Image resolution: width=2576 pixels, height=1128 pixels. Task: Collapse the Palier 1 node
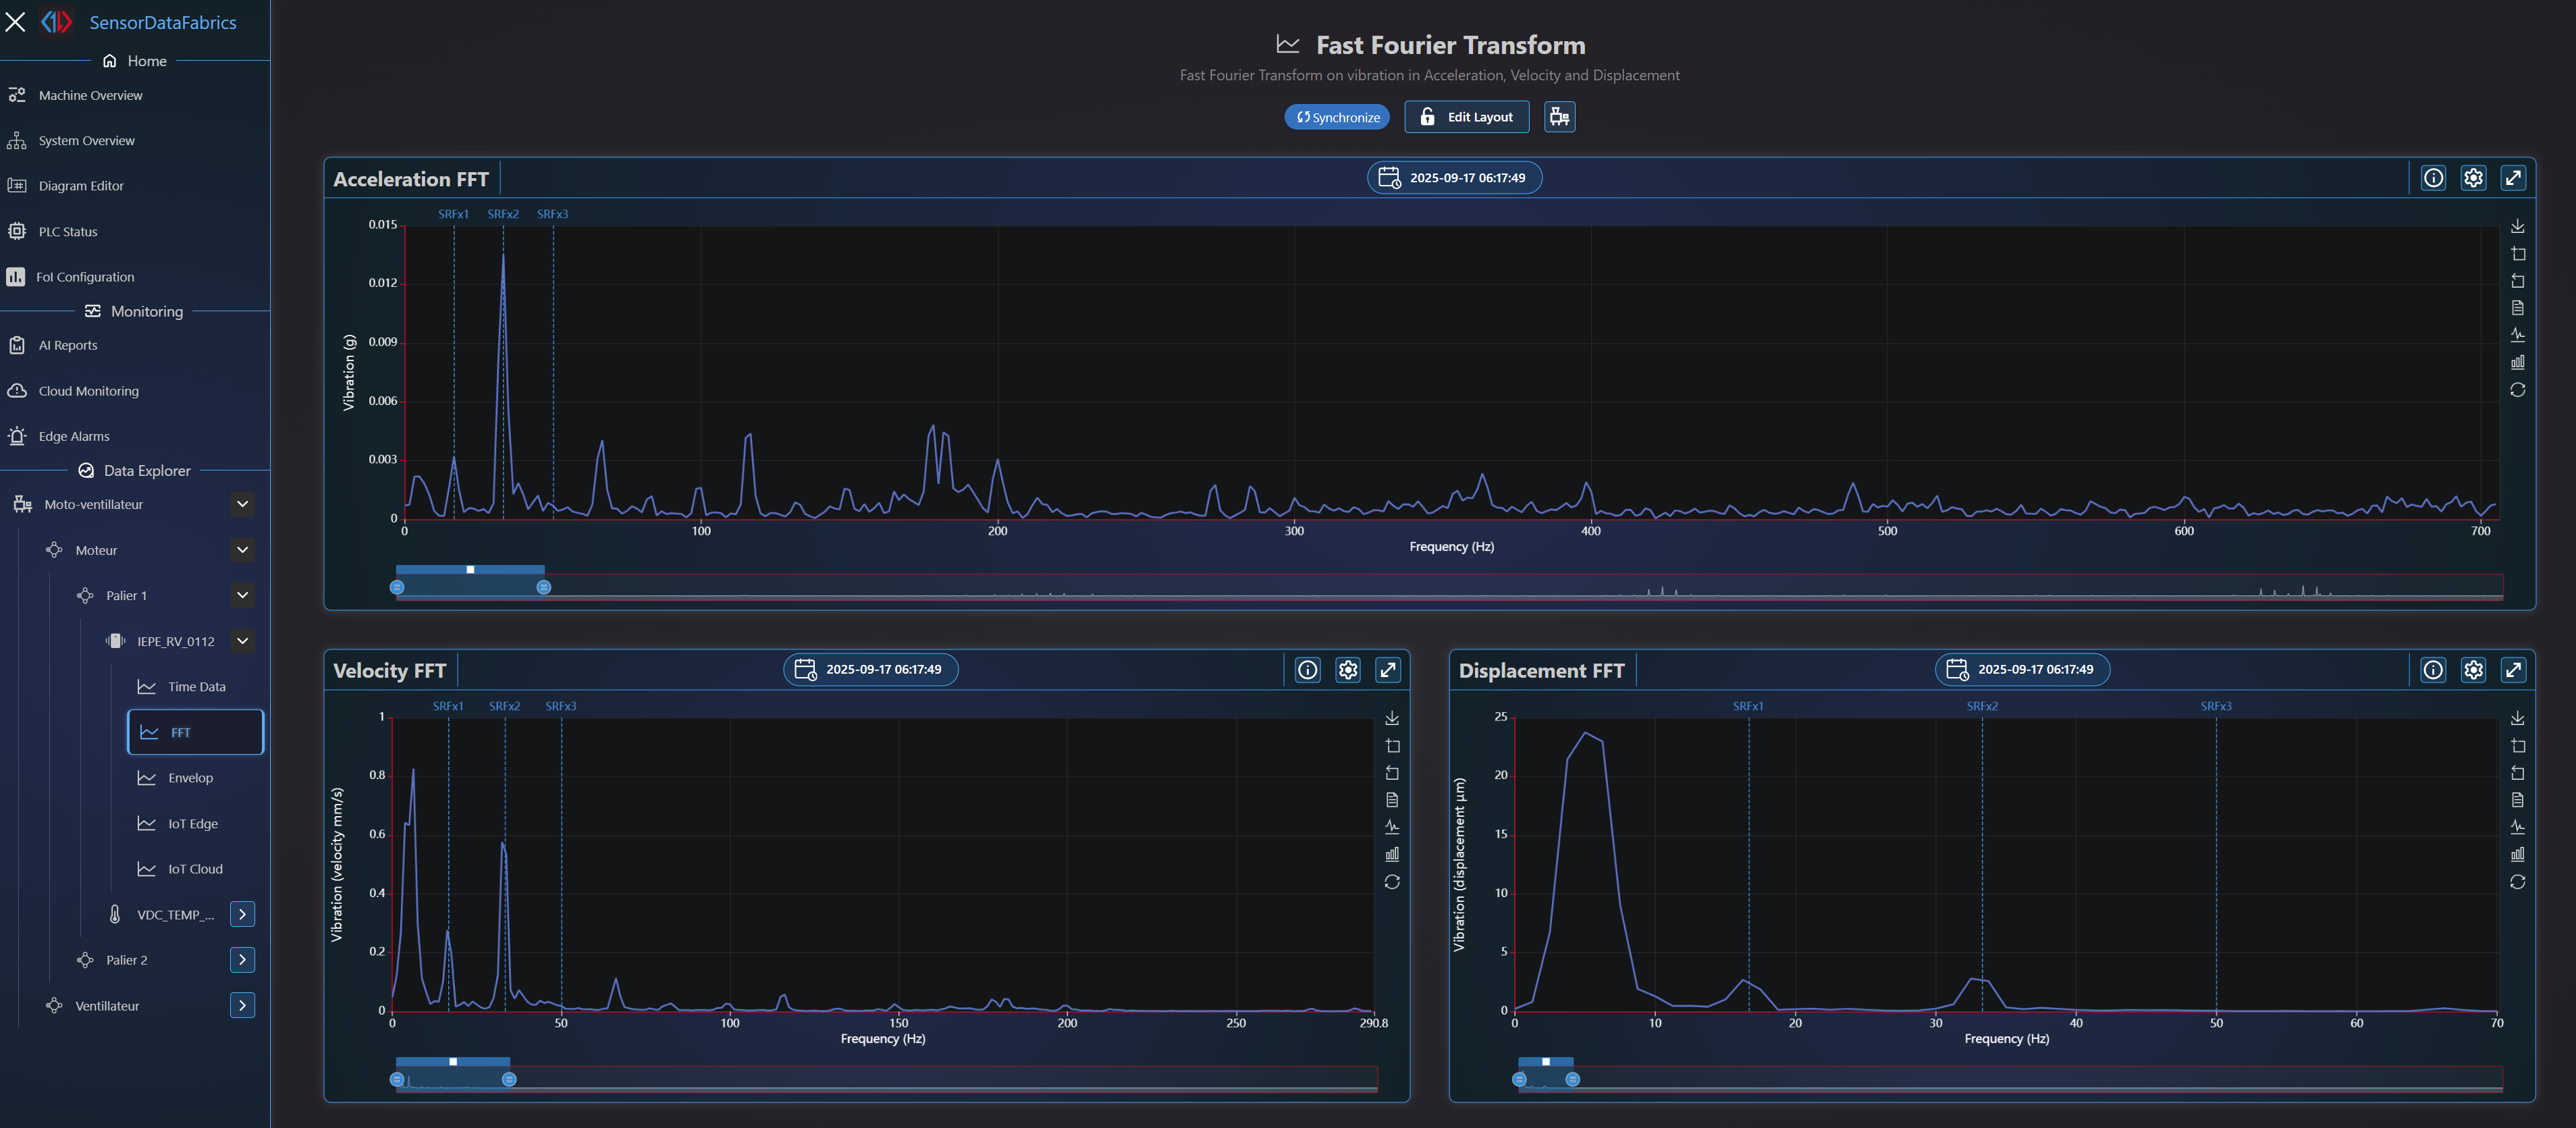pyautogui.click(x=242, y=595)
